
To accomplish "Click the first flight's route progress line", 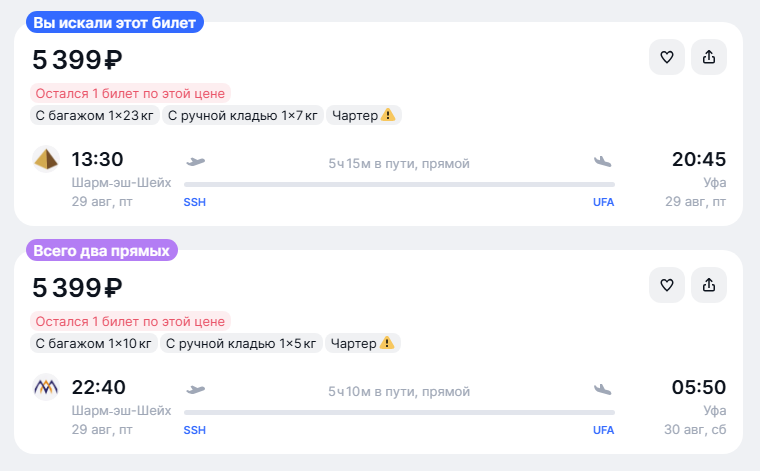I will pyautogui.click(x=399, y=184).
